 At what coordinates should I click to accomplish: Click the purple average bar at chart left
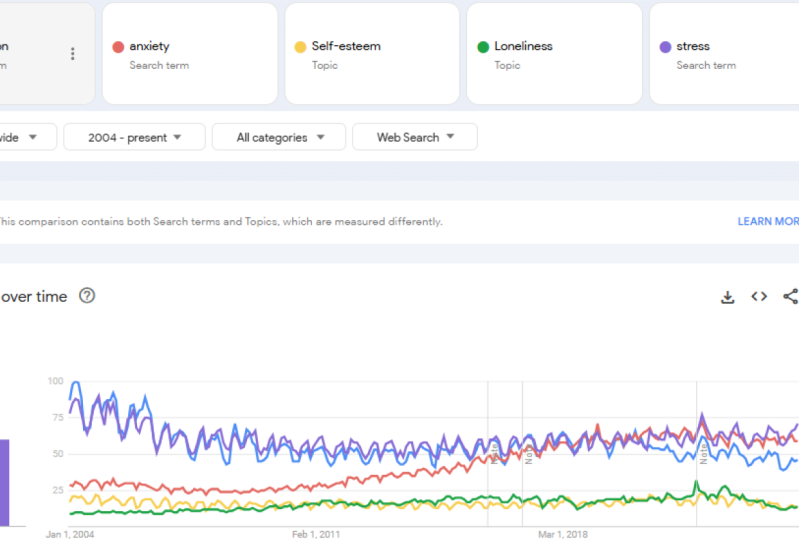(5, 482)
